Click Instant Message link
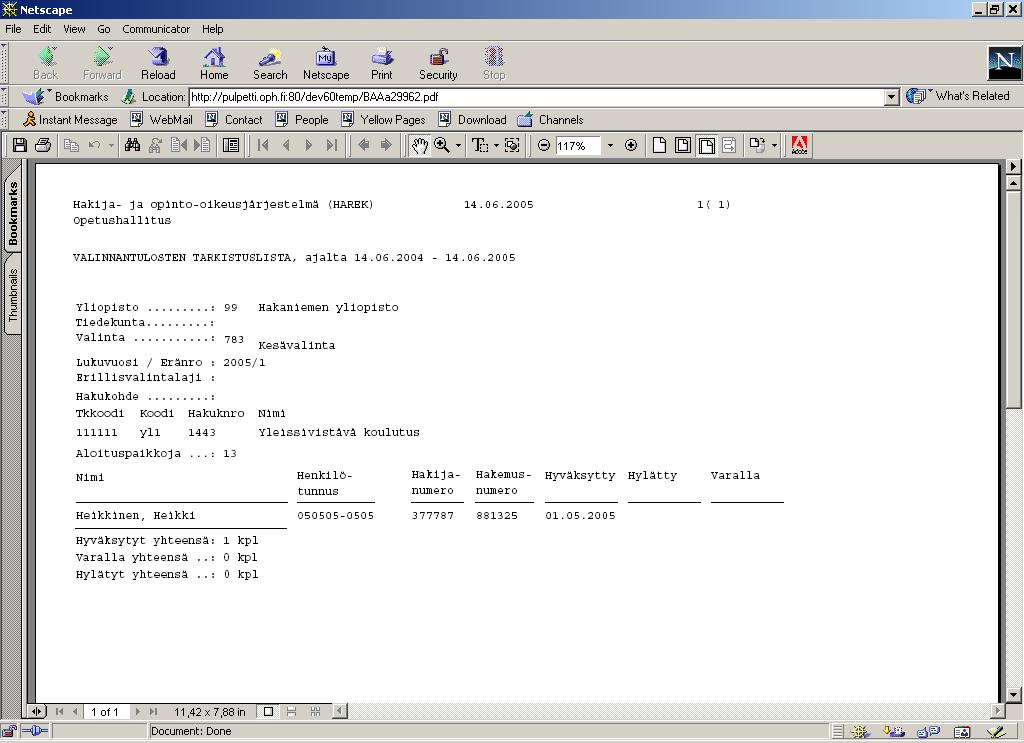This screenshot has height=743, width=1024. point(70,119)
